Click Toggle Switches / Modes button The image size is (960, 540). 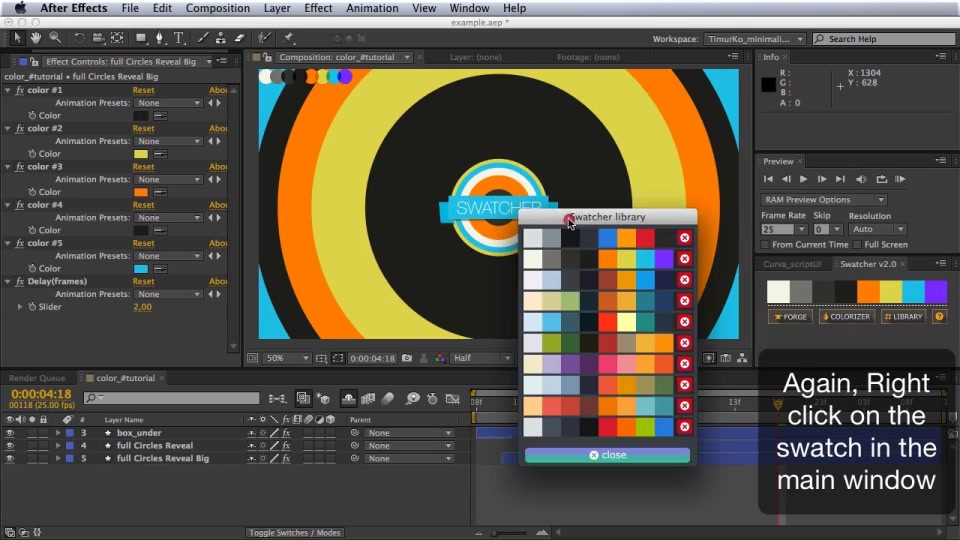point(295,533)
